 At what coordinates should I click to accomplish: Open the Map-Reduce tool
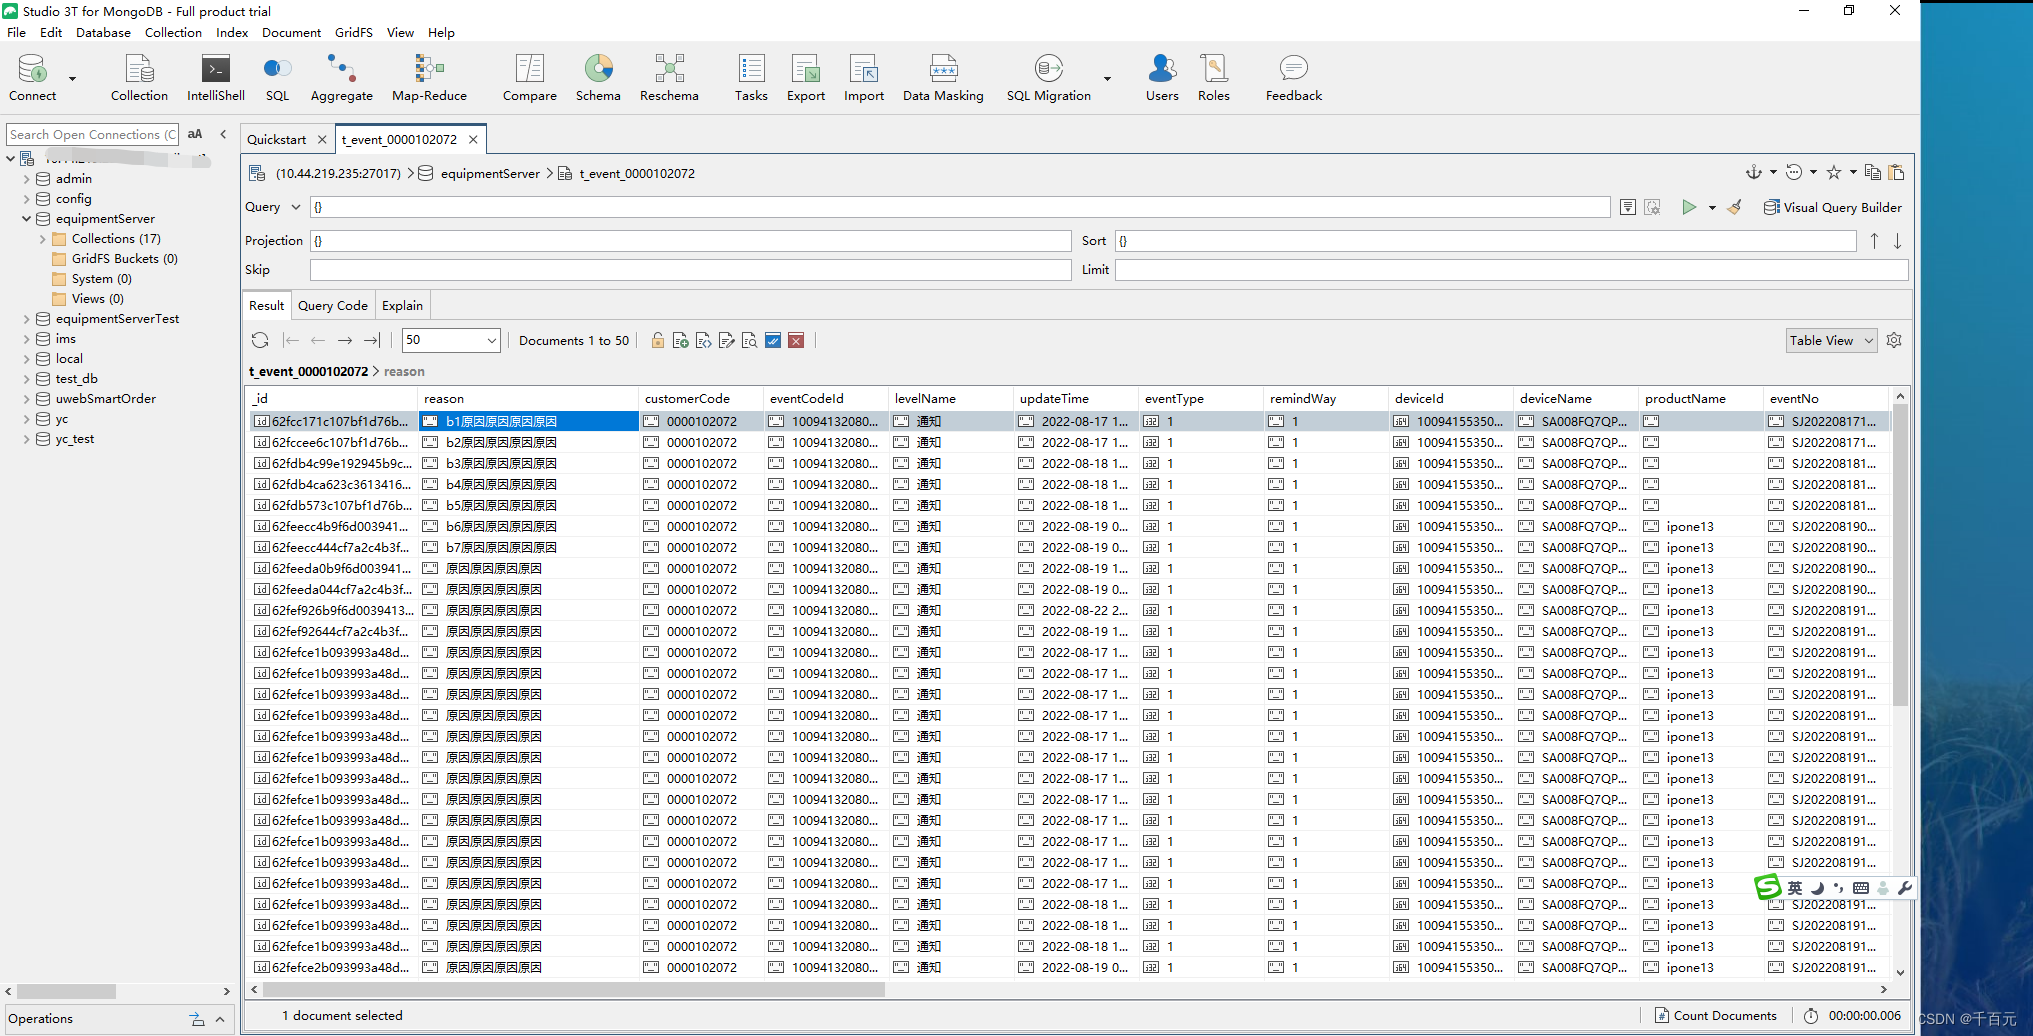pyautogui.click(x=429, y=78)
